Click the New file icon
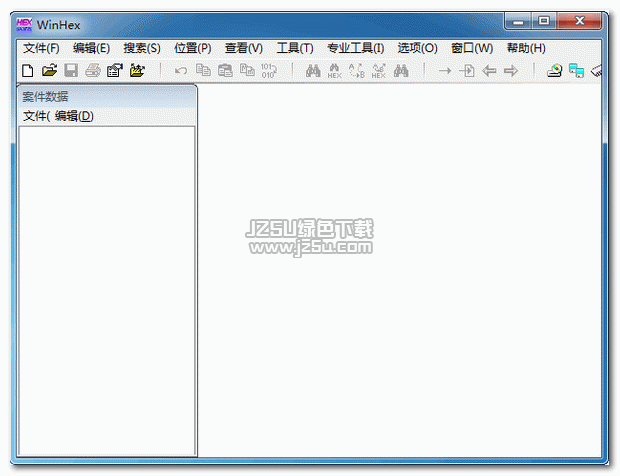620x476 pixels. 28,71
